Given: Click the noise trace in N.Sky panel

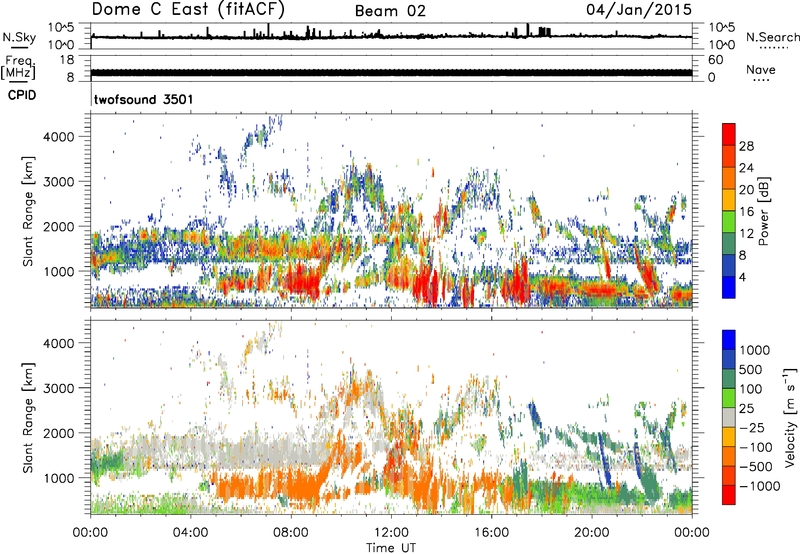Looking at the screenshot, I should pos(391,36).
